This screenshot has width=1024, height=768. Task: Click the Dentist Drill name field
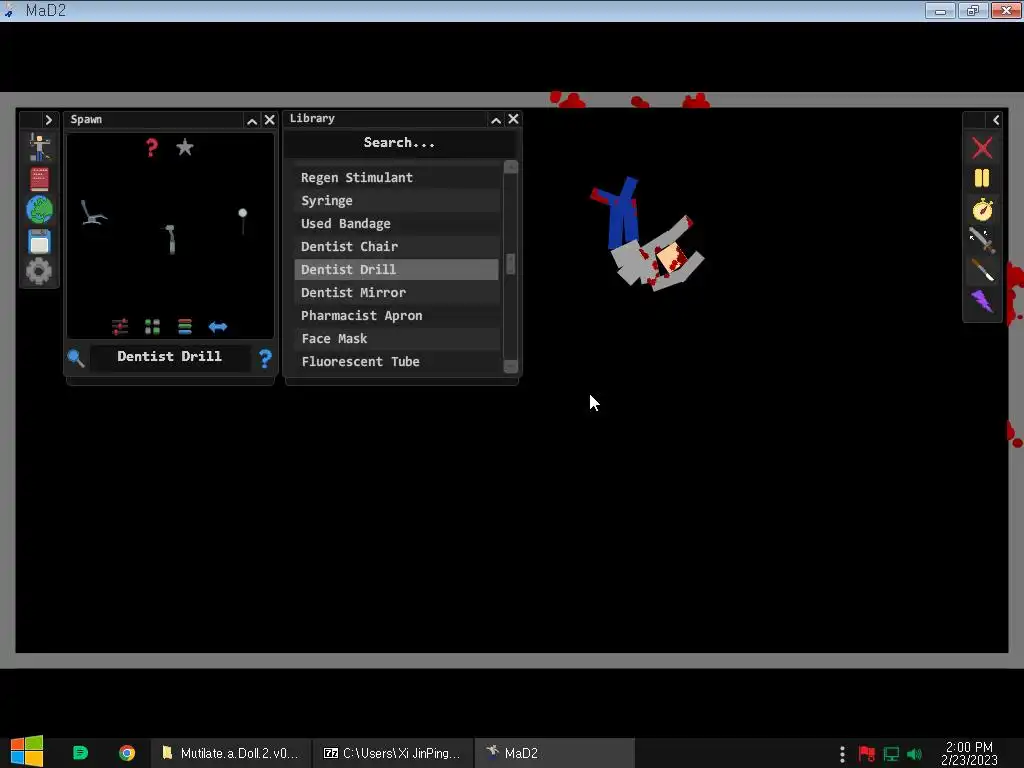point(170,357)
